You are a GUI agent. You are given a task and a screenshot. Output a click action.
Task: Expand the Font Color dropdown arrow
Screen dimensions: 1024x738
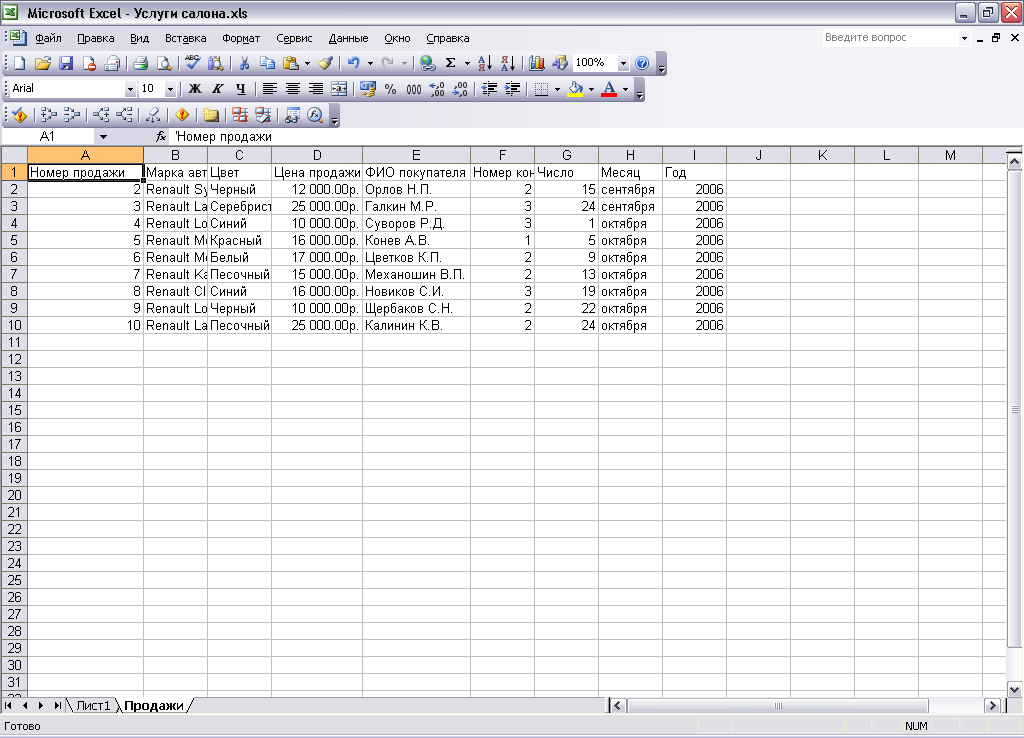point(625,89)
